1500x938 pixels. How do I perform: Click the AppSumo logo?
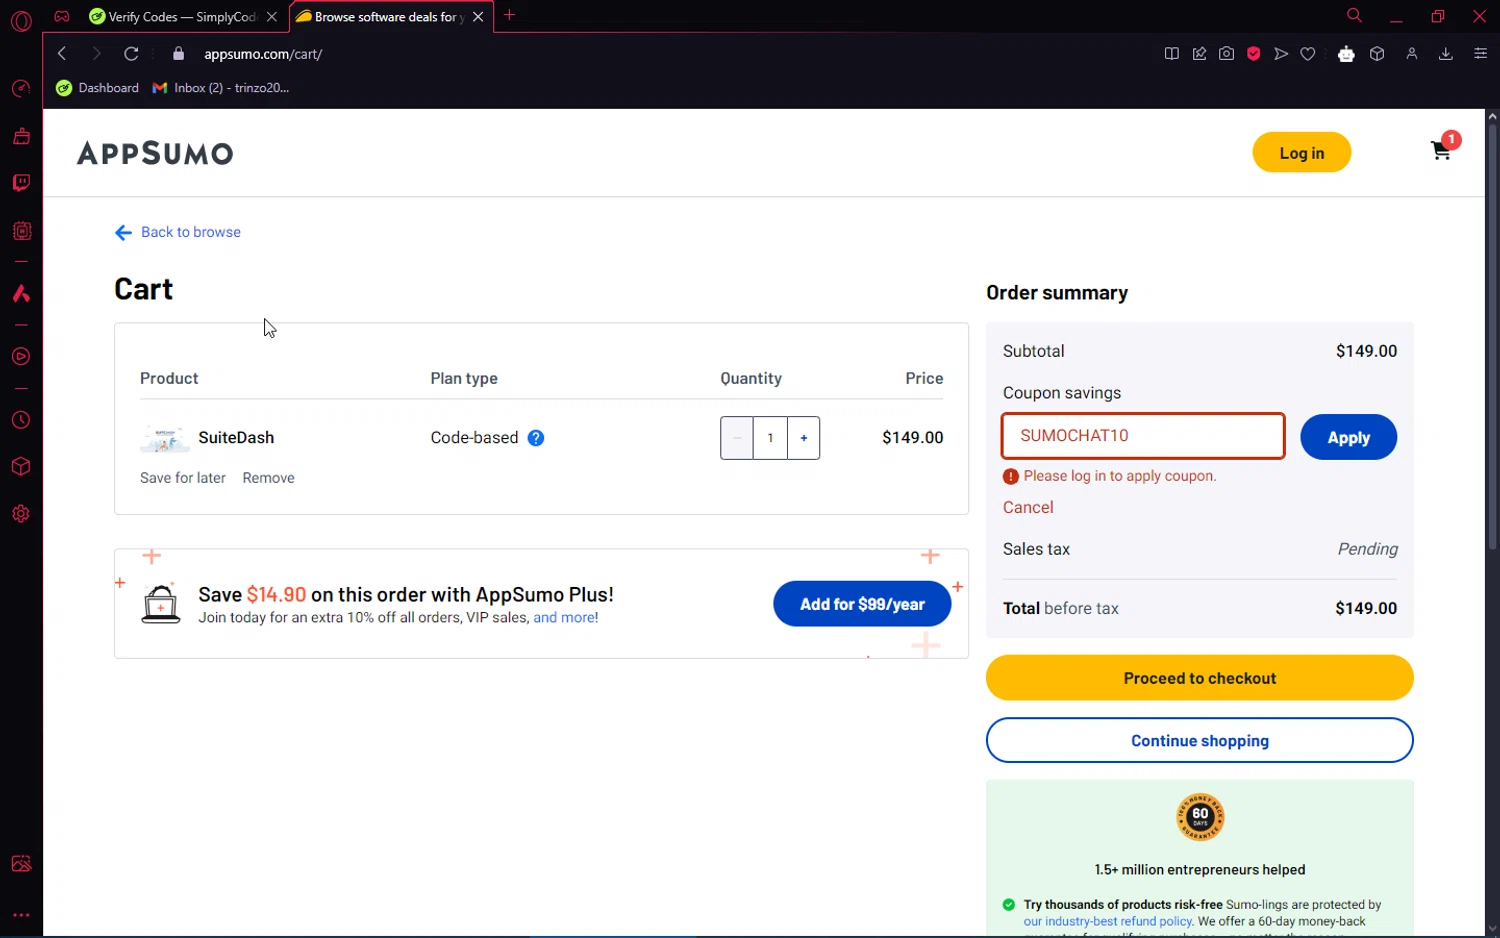pos(155,153)
